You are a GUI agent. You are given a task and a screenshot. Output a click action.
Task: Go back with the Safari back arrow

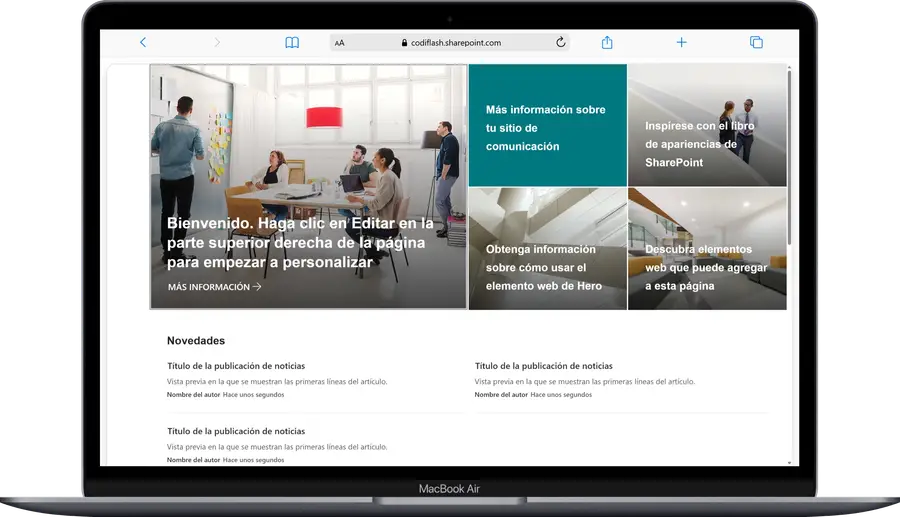(x=143, y=42)
